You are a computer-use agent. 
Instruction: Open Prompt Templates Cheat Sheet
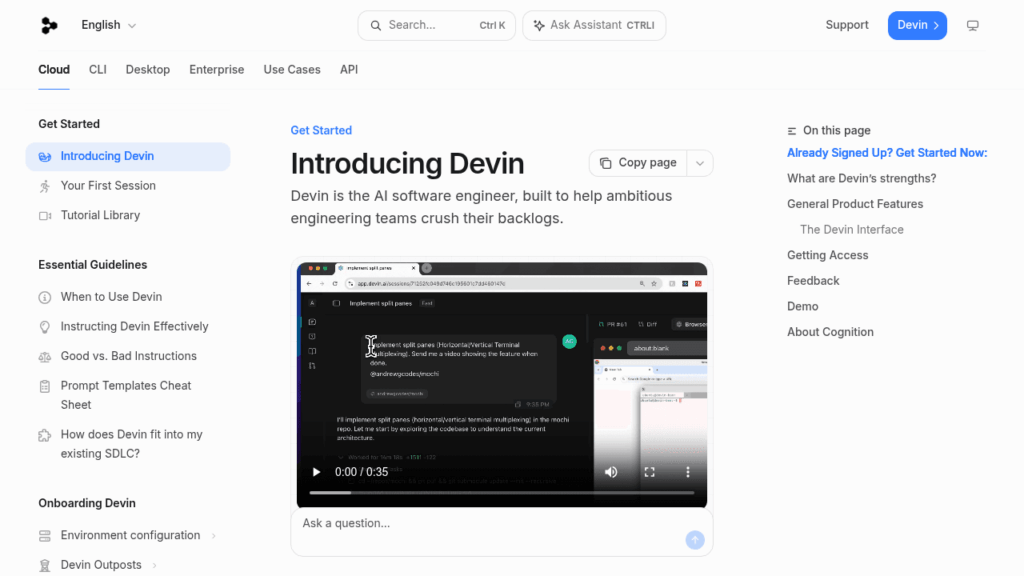[x=126, y=395]
